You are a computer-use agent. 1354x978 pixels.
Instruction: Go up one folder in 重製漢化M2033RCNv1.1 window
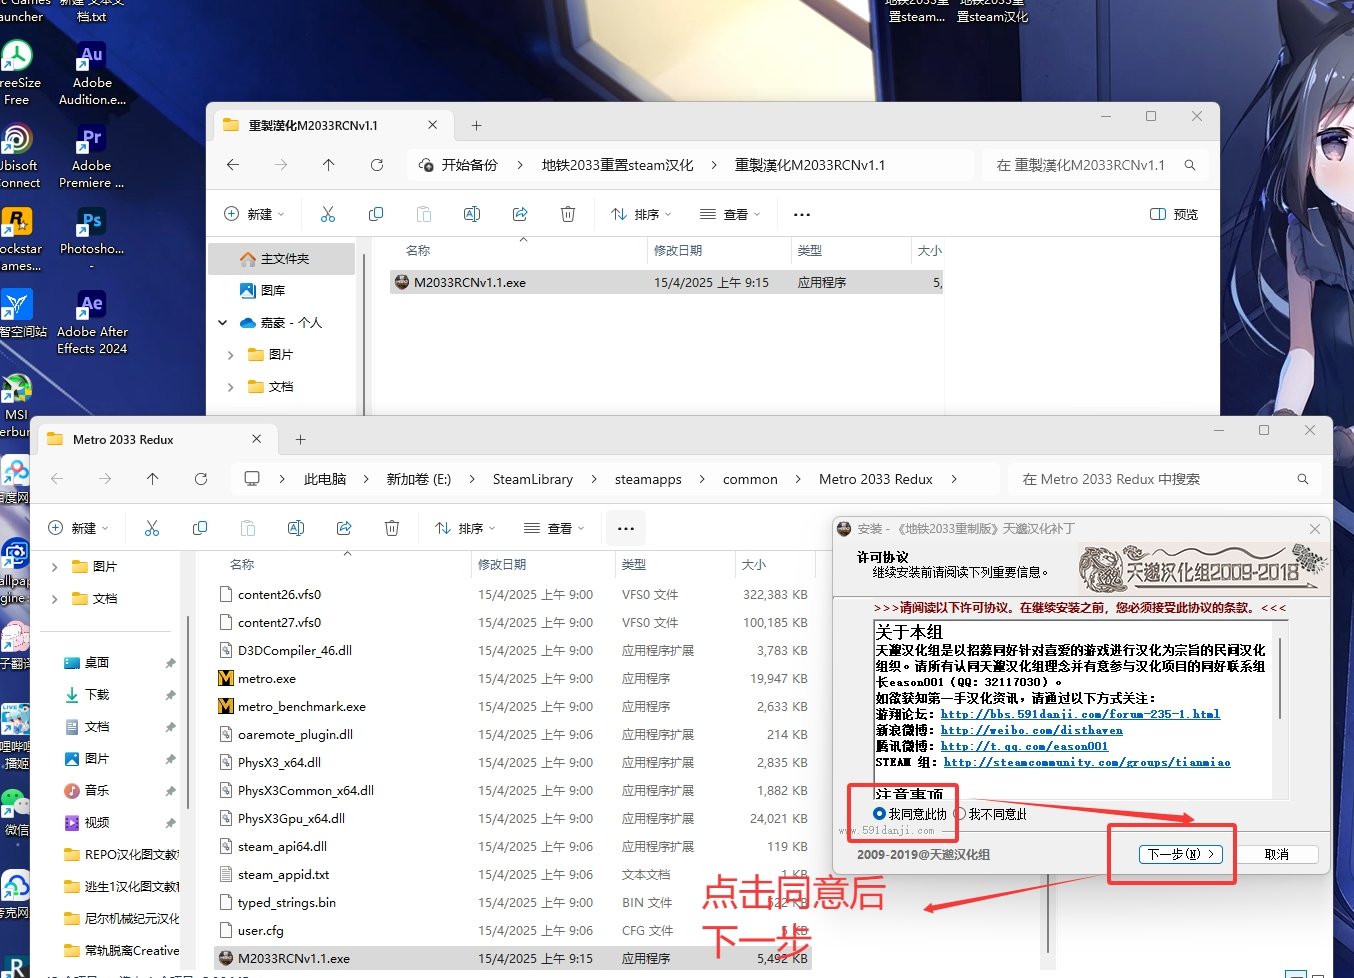[329, 165]
